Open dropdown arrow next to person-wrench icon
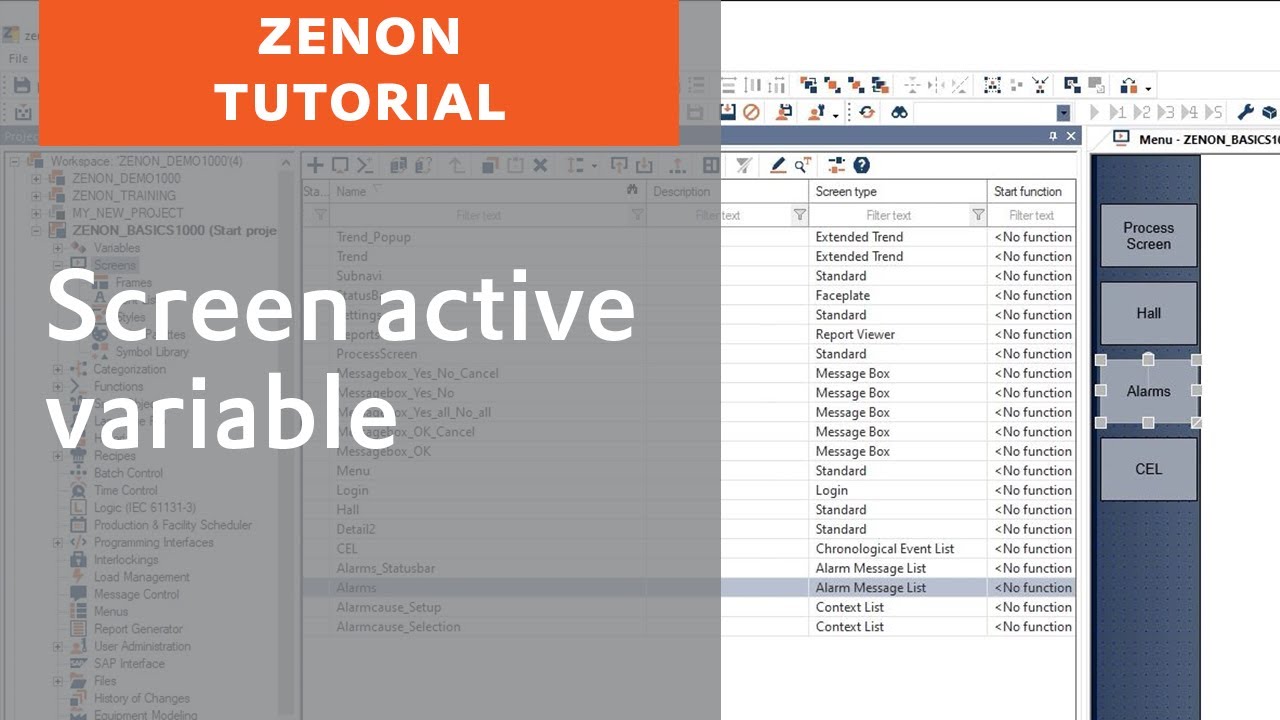The image size is (1280, 720). pos(835,115)
